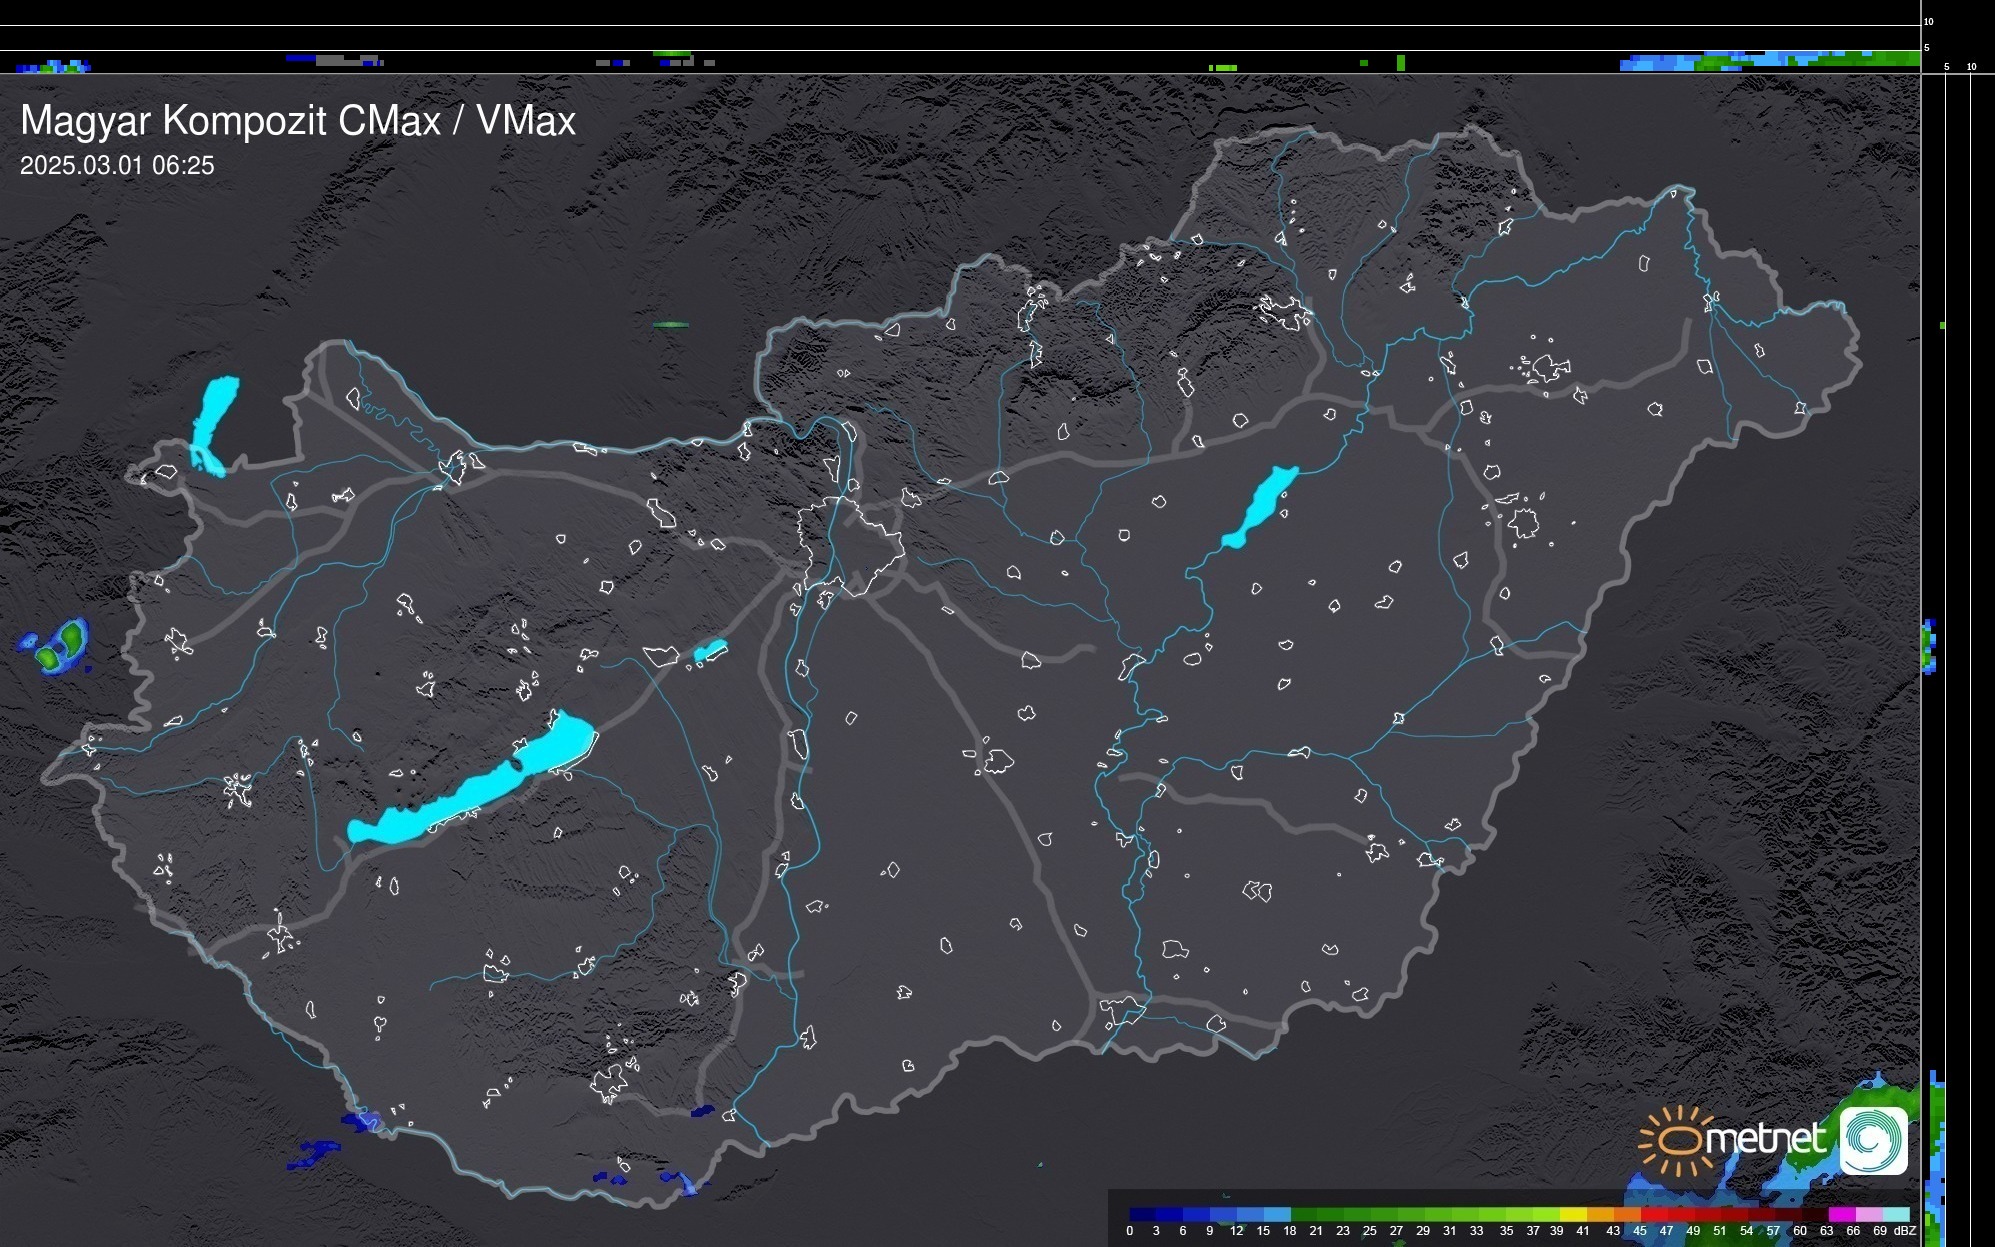Click the Budapest city outline
The height and width of the screenshot is (1247, 1995).
pos(850,545)
